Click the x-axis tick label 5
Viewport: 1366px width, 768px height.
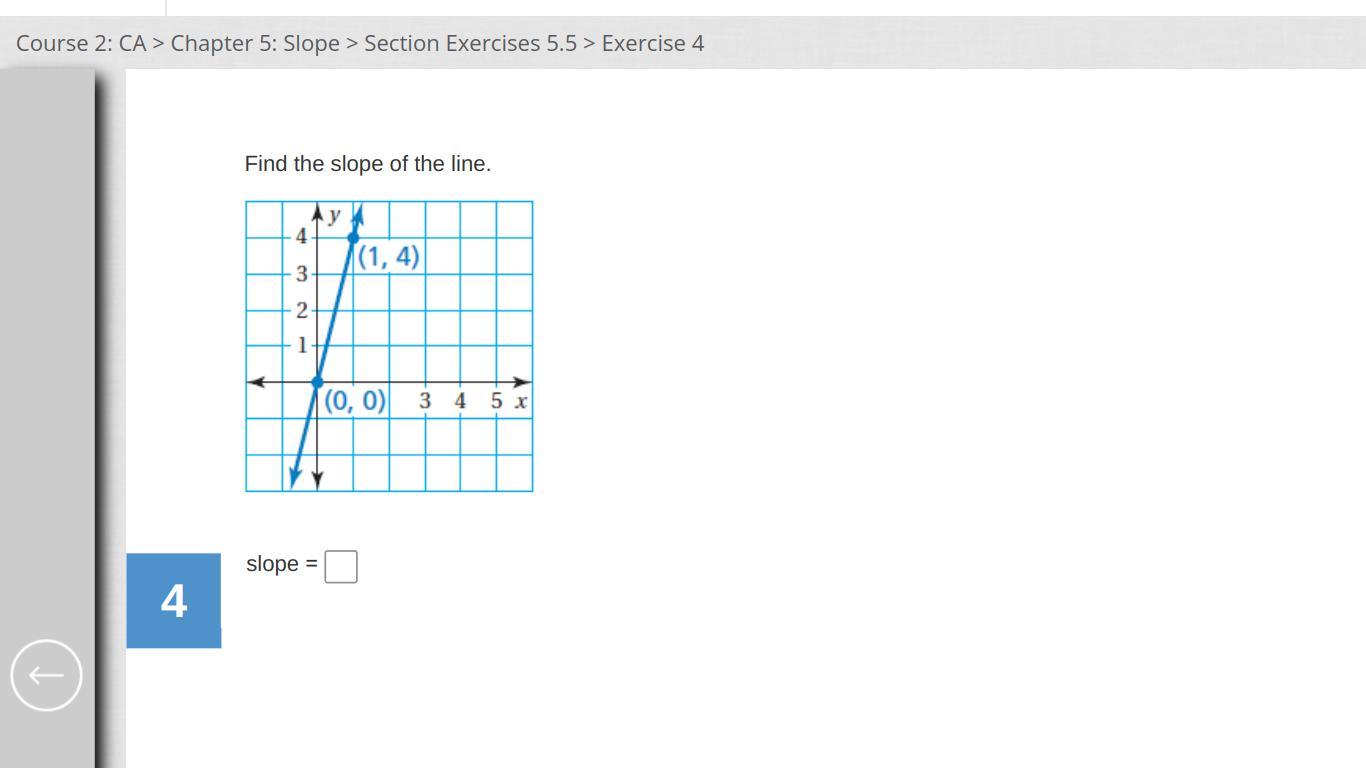coord(496,401)
